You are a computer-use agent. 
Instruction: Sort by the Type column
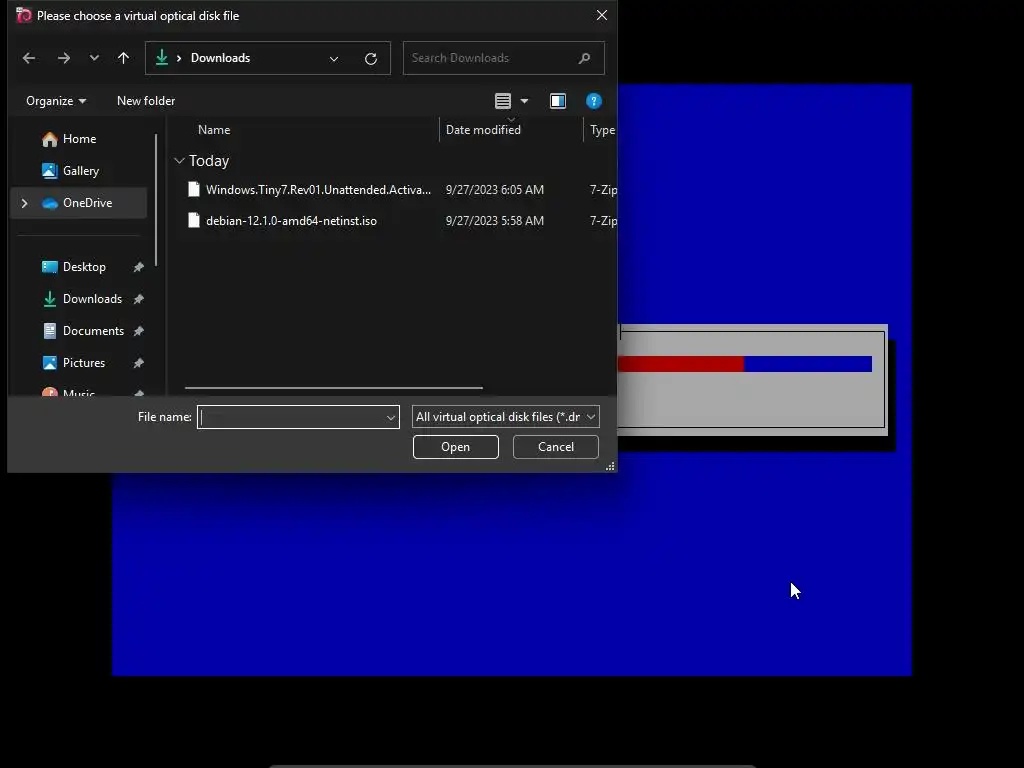coord(602,130)
